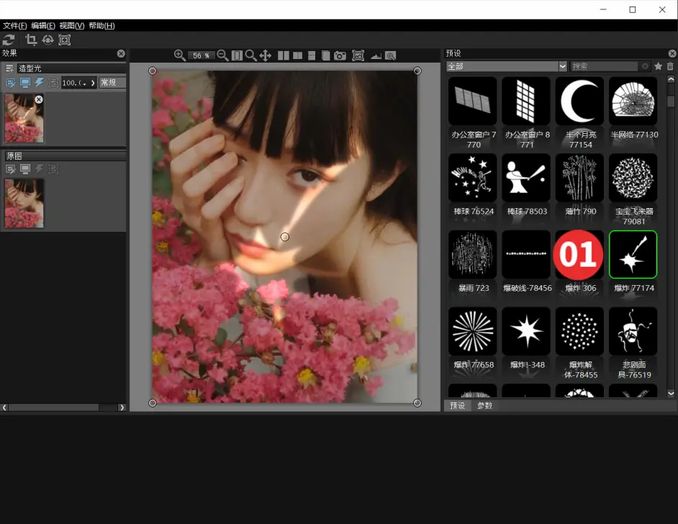Open the 文件(F) menu
The image size is (678, 524).
[14, 25]
